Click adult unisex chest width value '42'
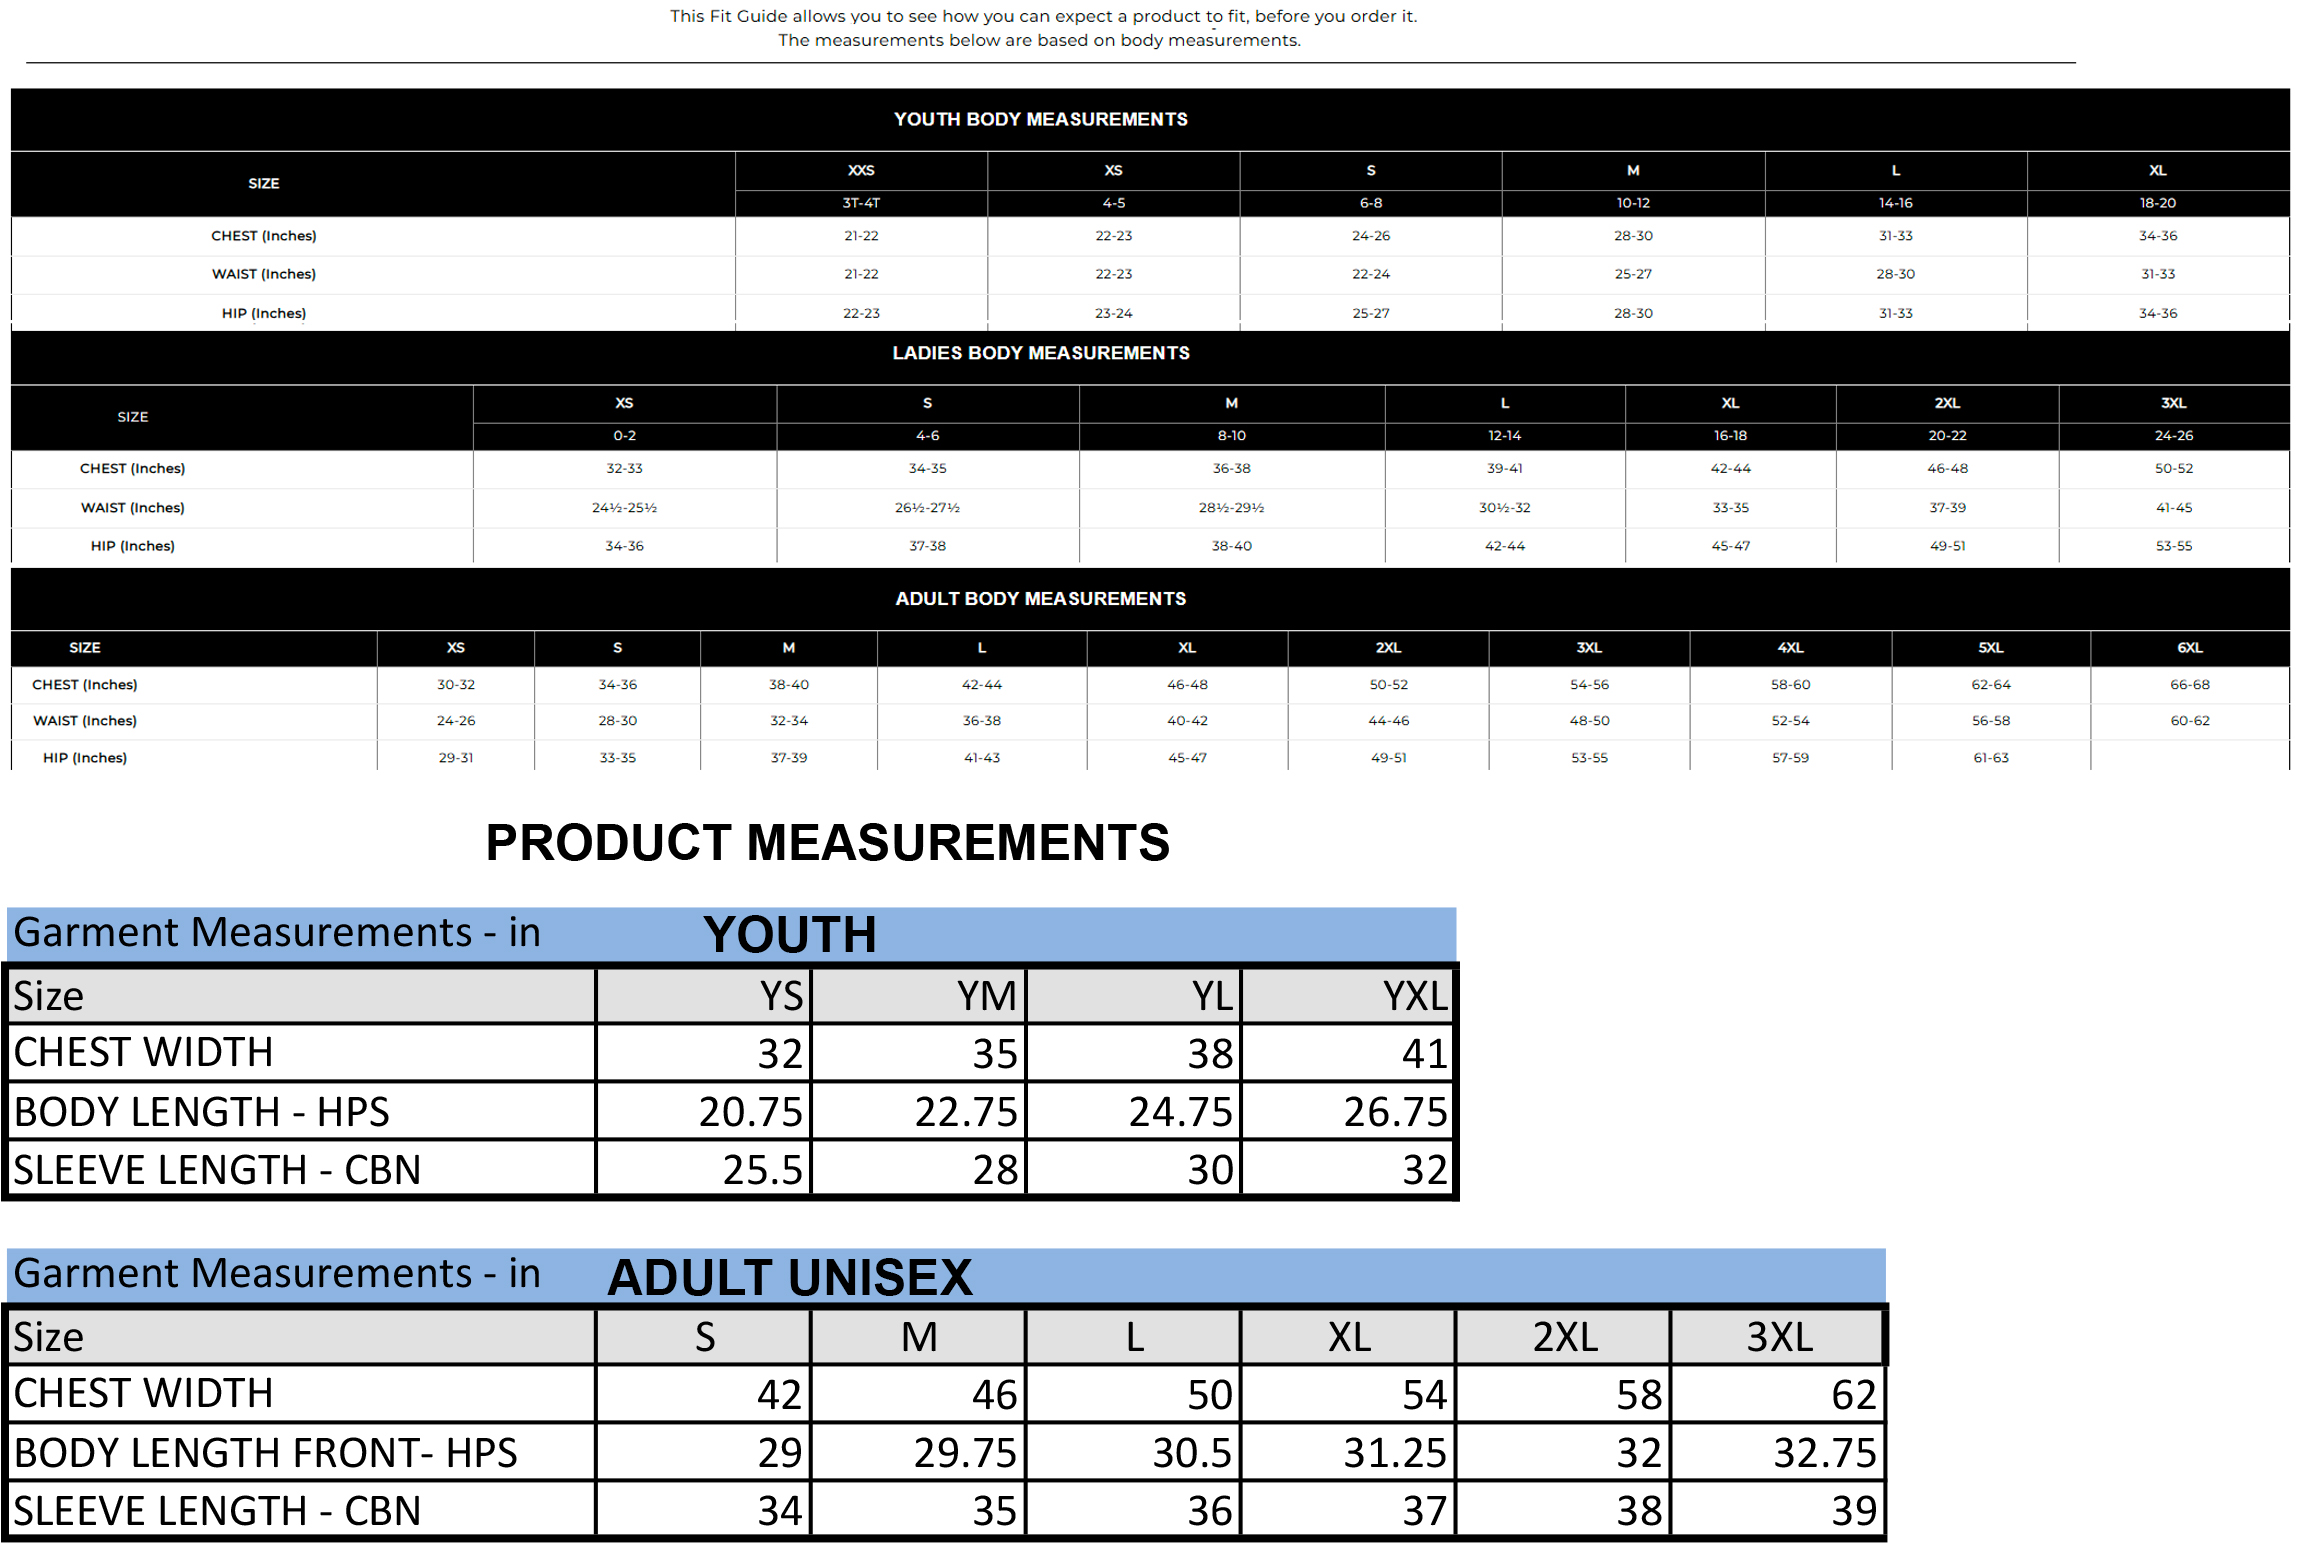The width and height of the screenshot is (2301, 1564). pos(780,1395)
